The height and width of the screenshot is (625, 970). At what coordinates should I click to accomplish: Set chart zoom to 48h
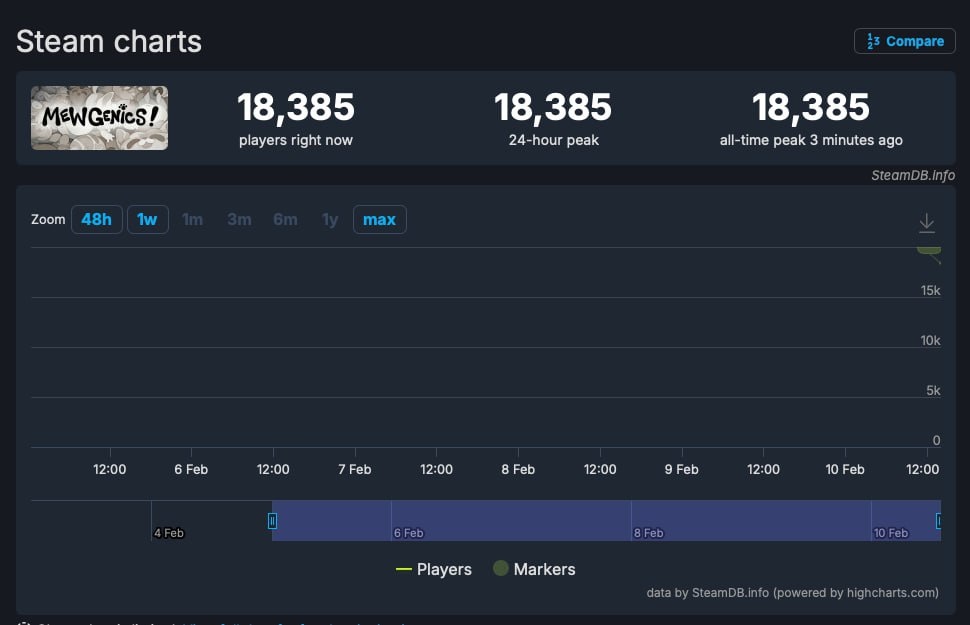click(97, 219)
